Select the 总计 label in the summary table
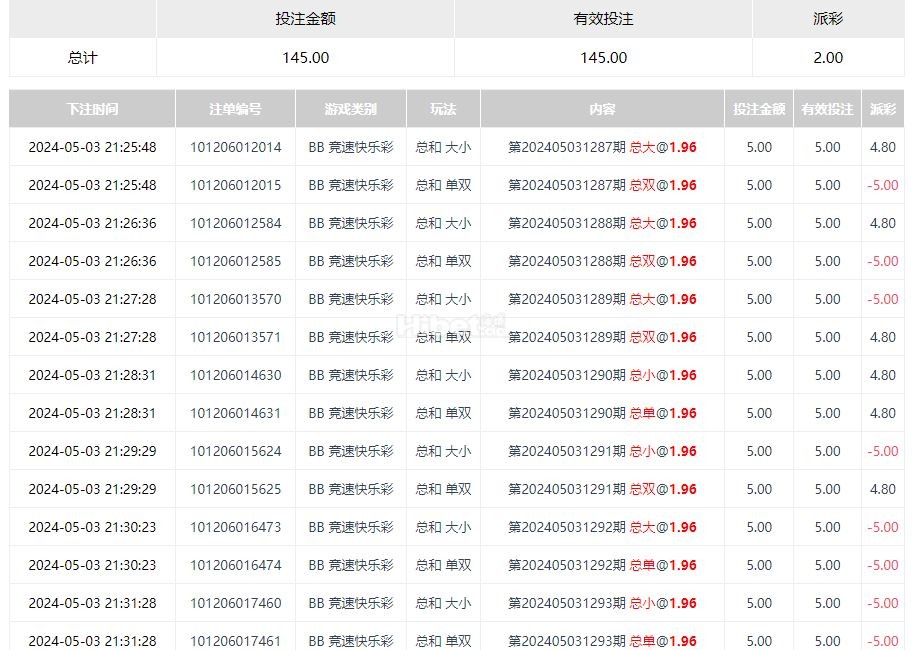 click(82, 58)
